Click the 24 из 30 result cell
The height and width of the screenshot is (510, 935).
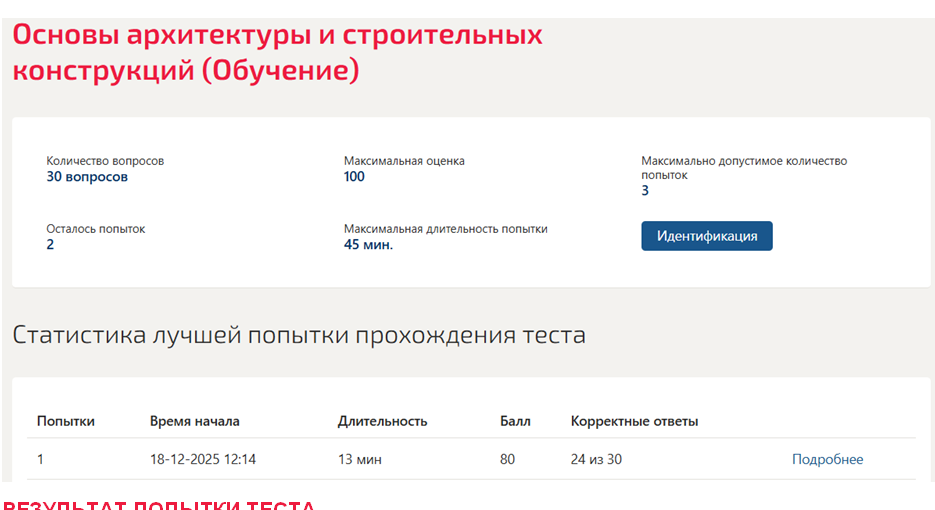(x=596, y=459)
